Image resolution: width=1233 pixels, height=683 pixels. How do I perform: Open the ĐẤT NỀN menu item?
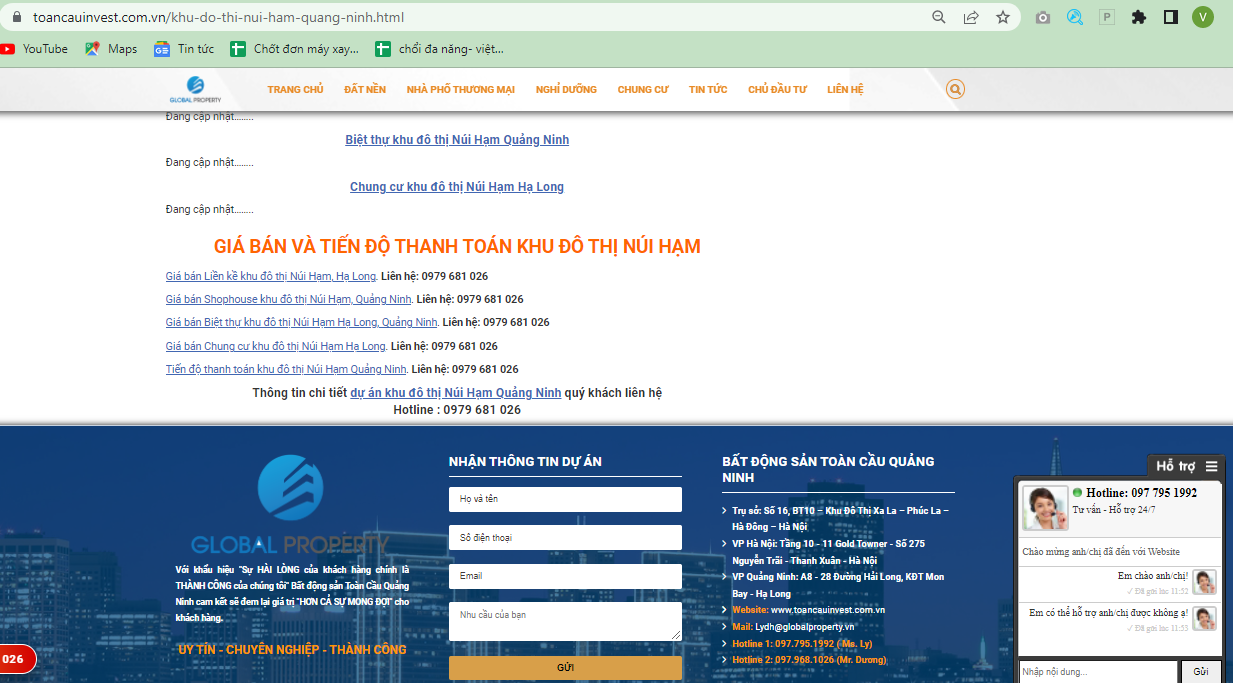[x=365, y=90]
